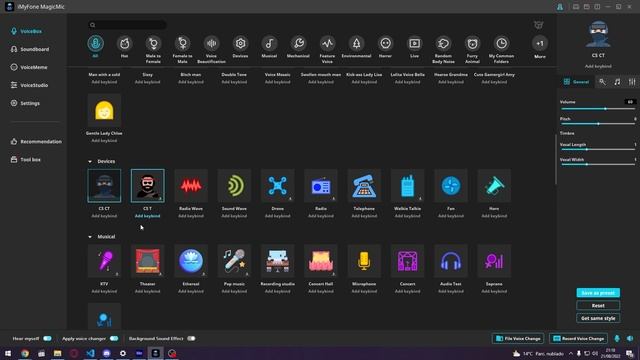Select the Concert Hall effect
The image size is (640, 360).
point(321,261)
